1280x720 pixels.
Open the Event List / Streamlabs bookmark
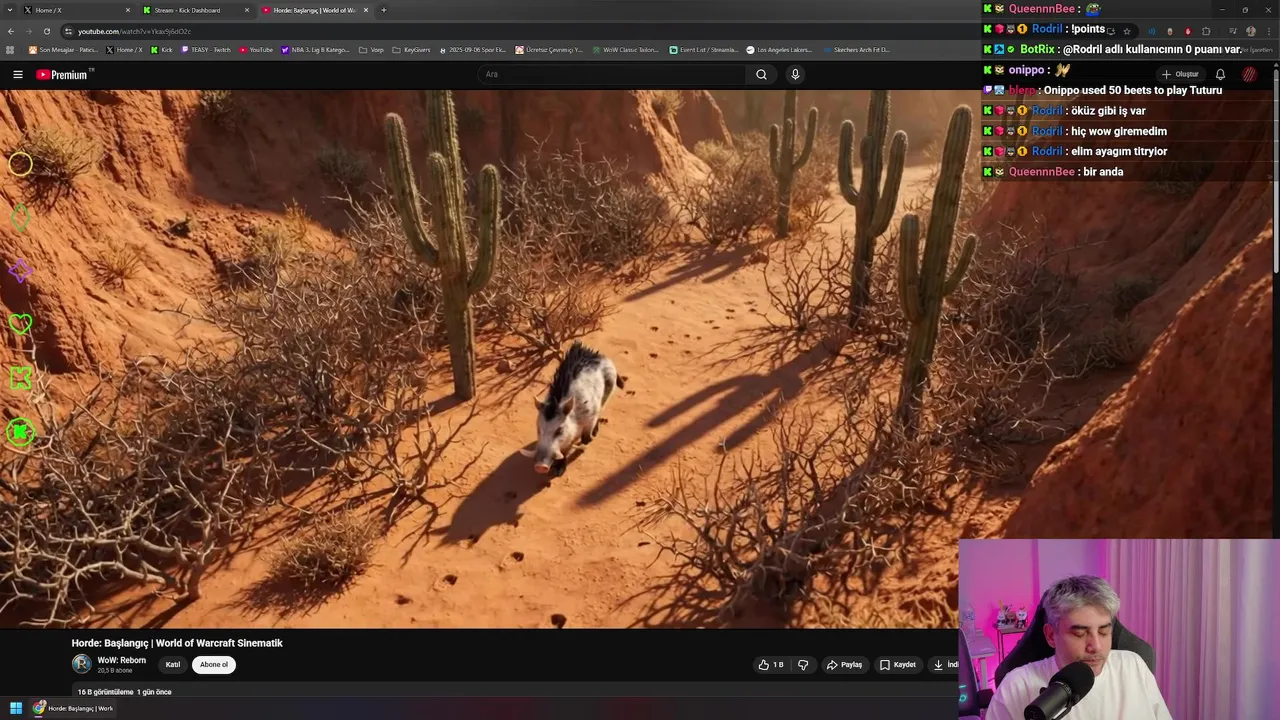pos(704,49)
